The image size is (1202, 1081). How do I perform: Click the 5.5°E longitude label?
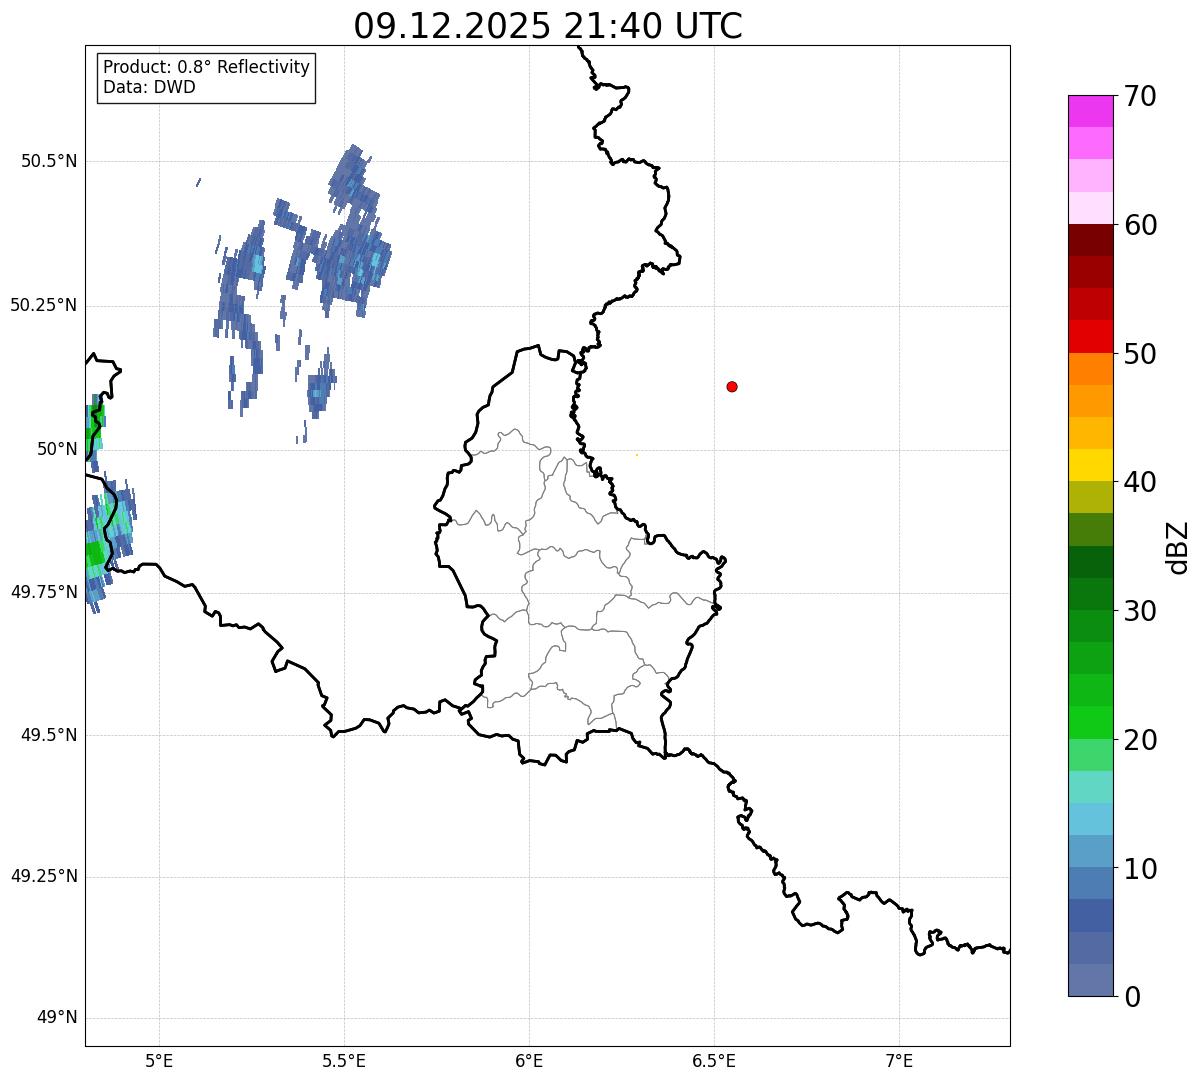point(344,1060)
